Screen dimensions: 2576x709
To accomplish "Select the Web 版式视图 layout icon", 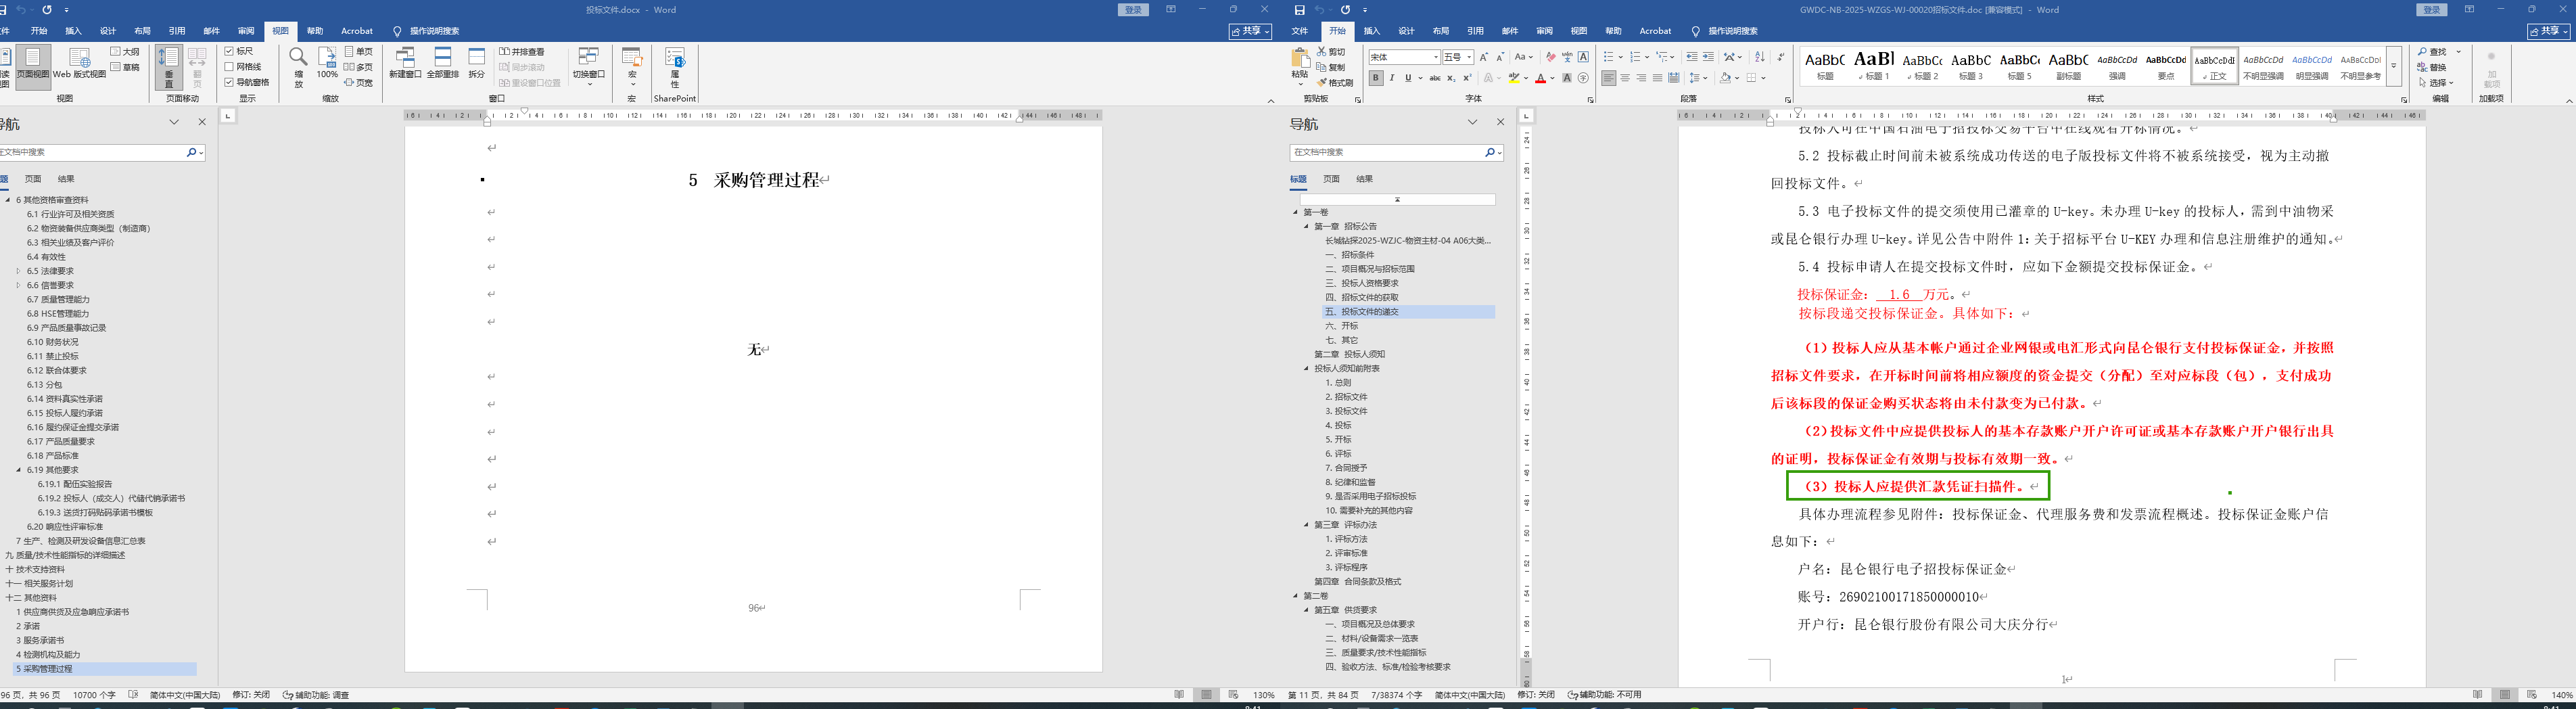I will (x=79, y=62).
